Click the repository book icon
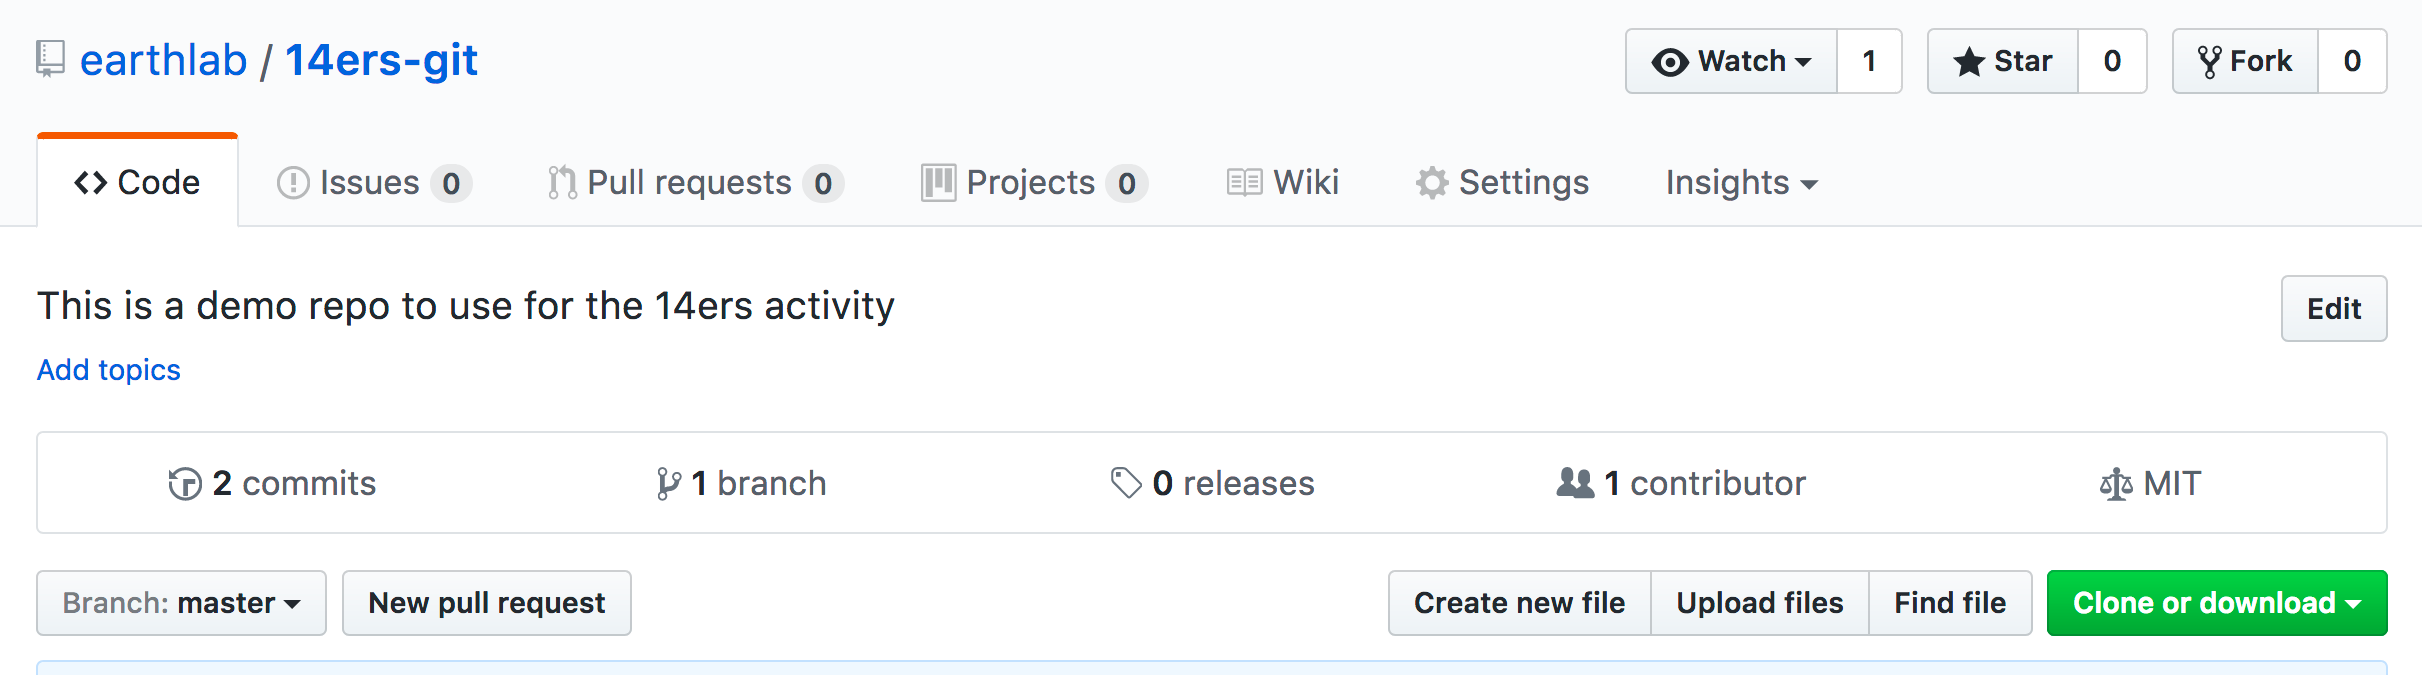The image size is (2422, 675). 50,60
